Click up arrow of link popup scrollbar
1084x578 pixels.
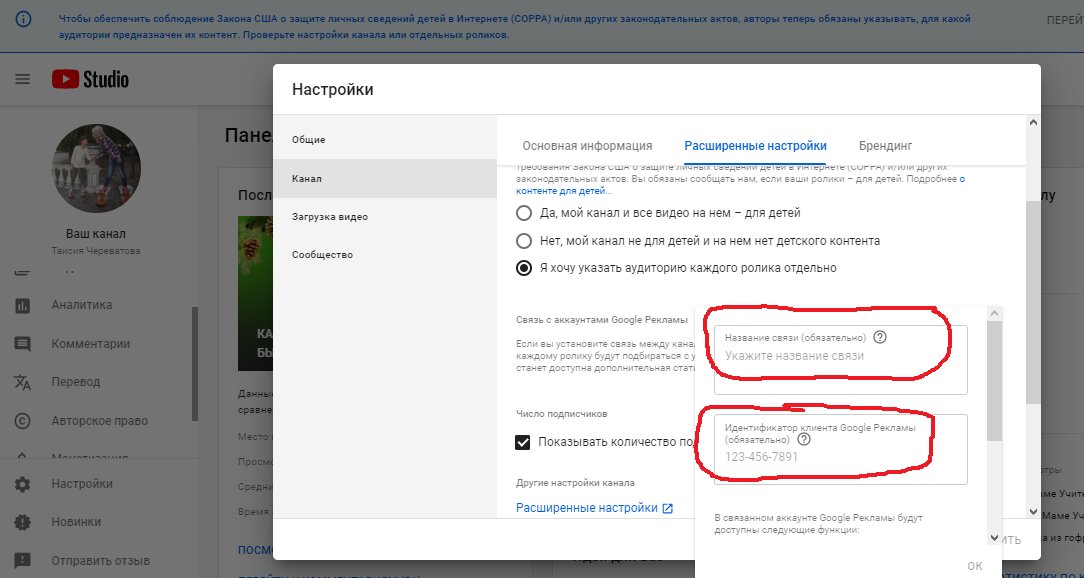click(994, 313)
